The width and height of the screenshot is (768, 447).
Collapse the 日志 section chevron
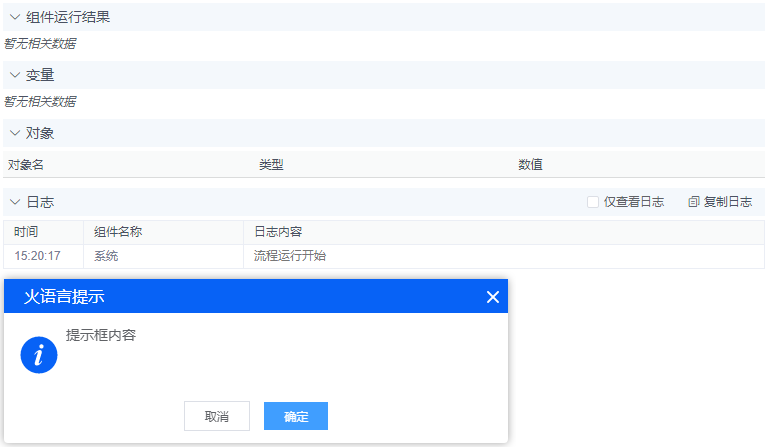tap(15, 202)
